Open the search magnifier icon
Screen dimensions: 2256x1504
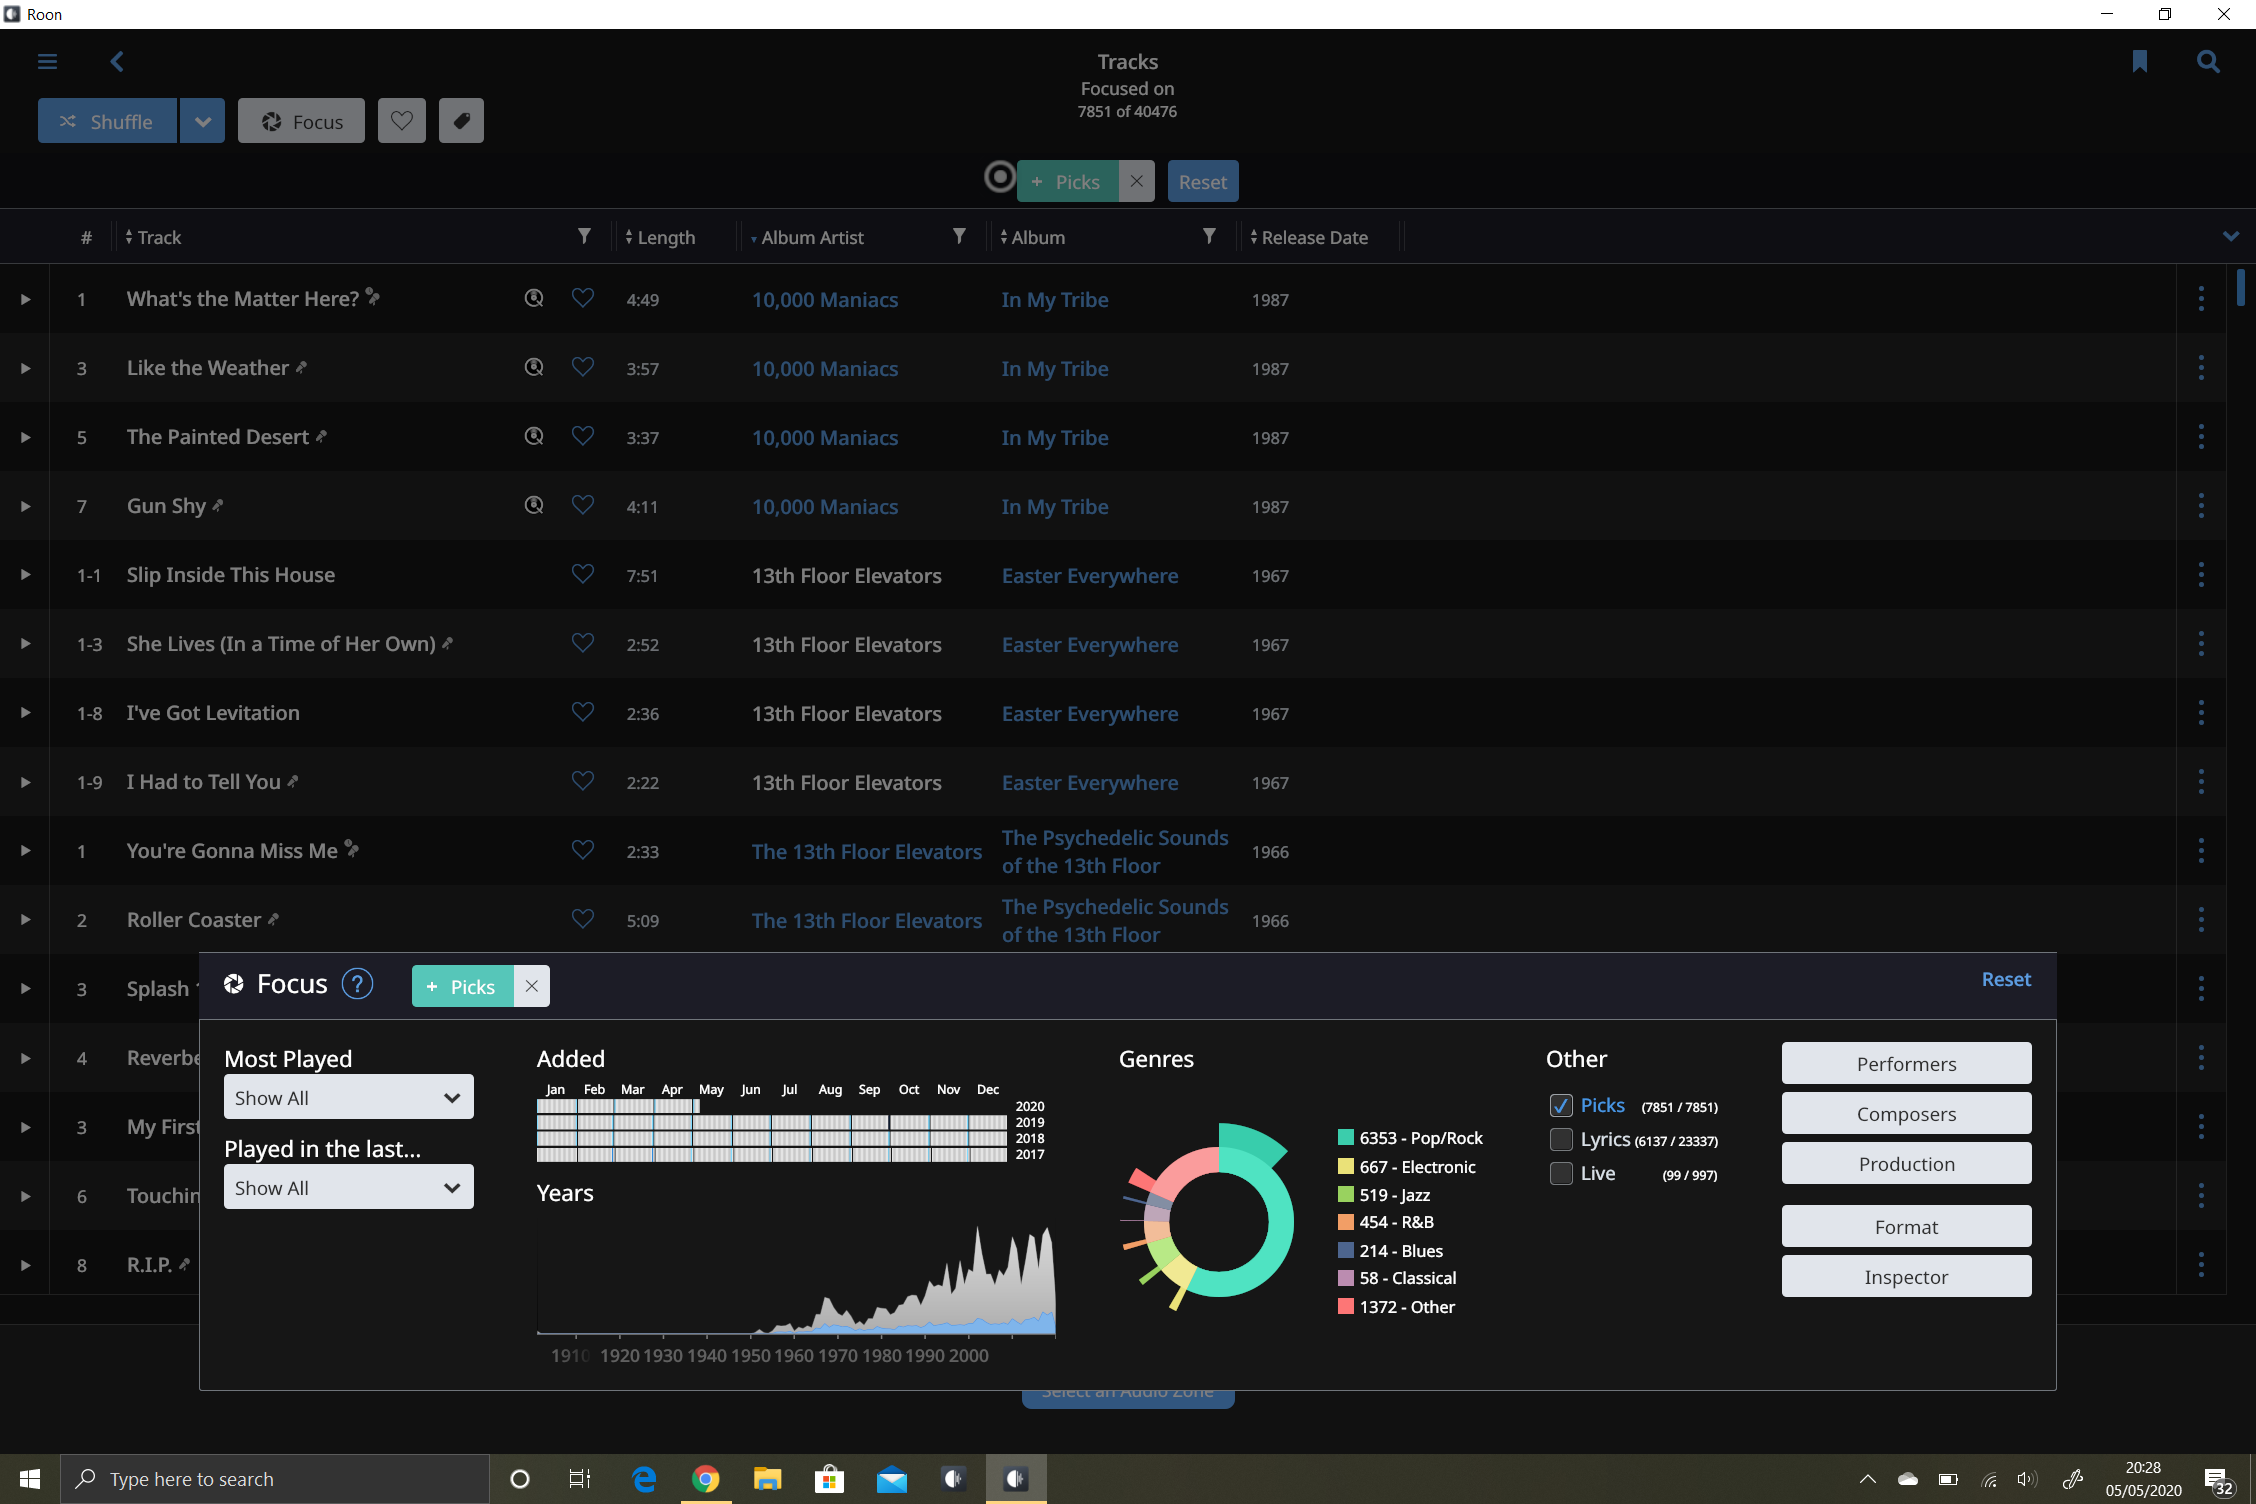pyautogui.click(x=2208, y=62)
